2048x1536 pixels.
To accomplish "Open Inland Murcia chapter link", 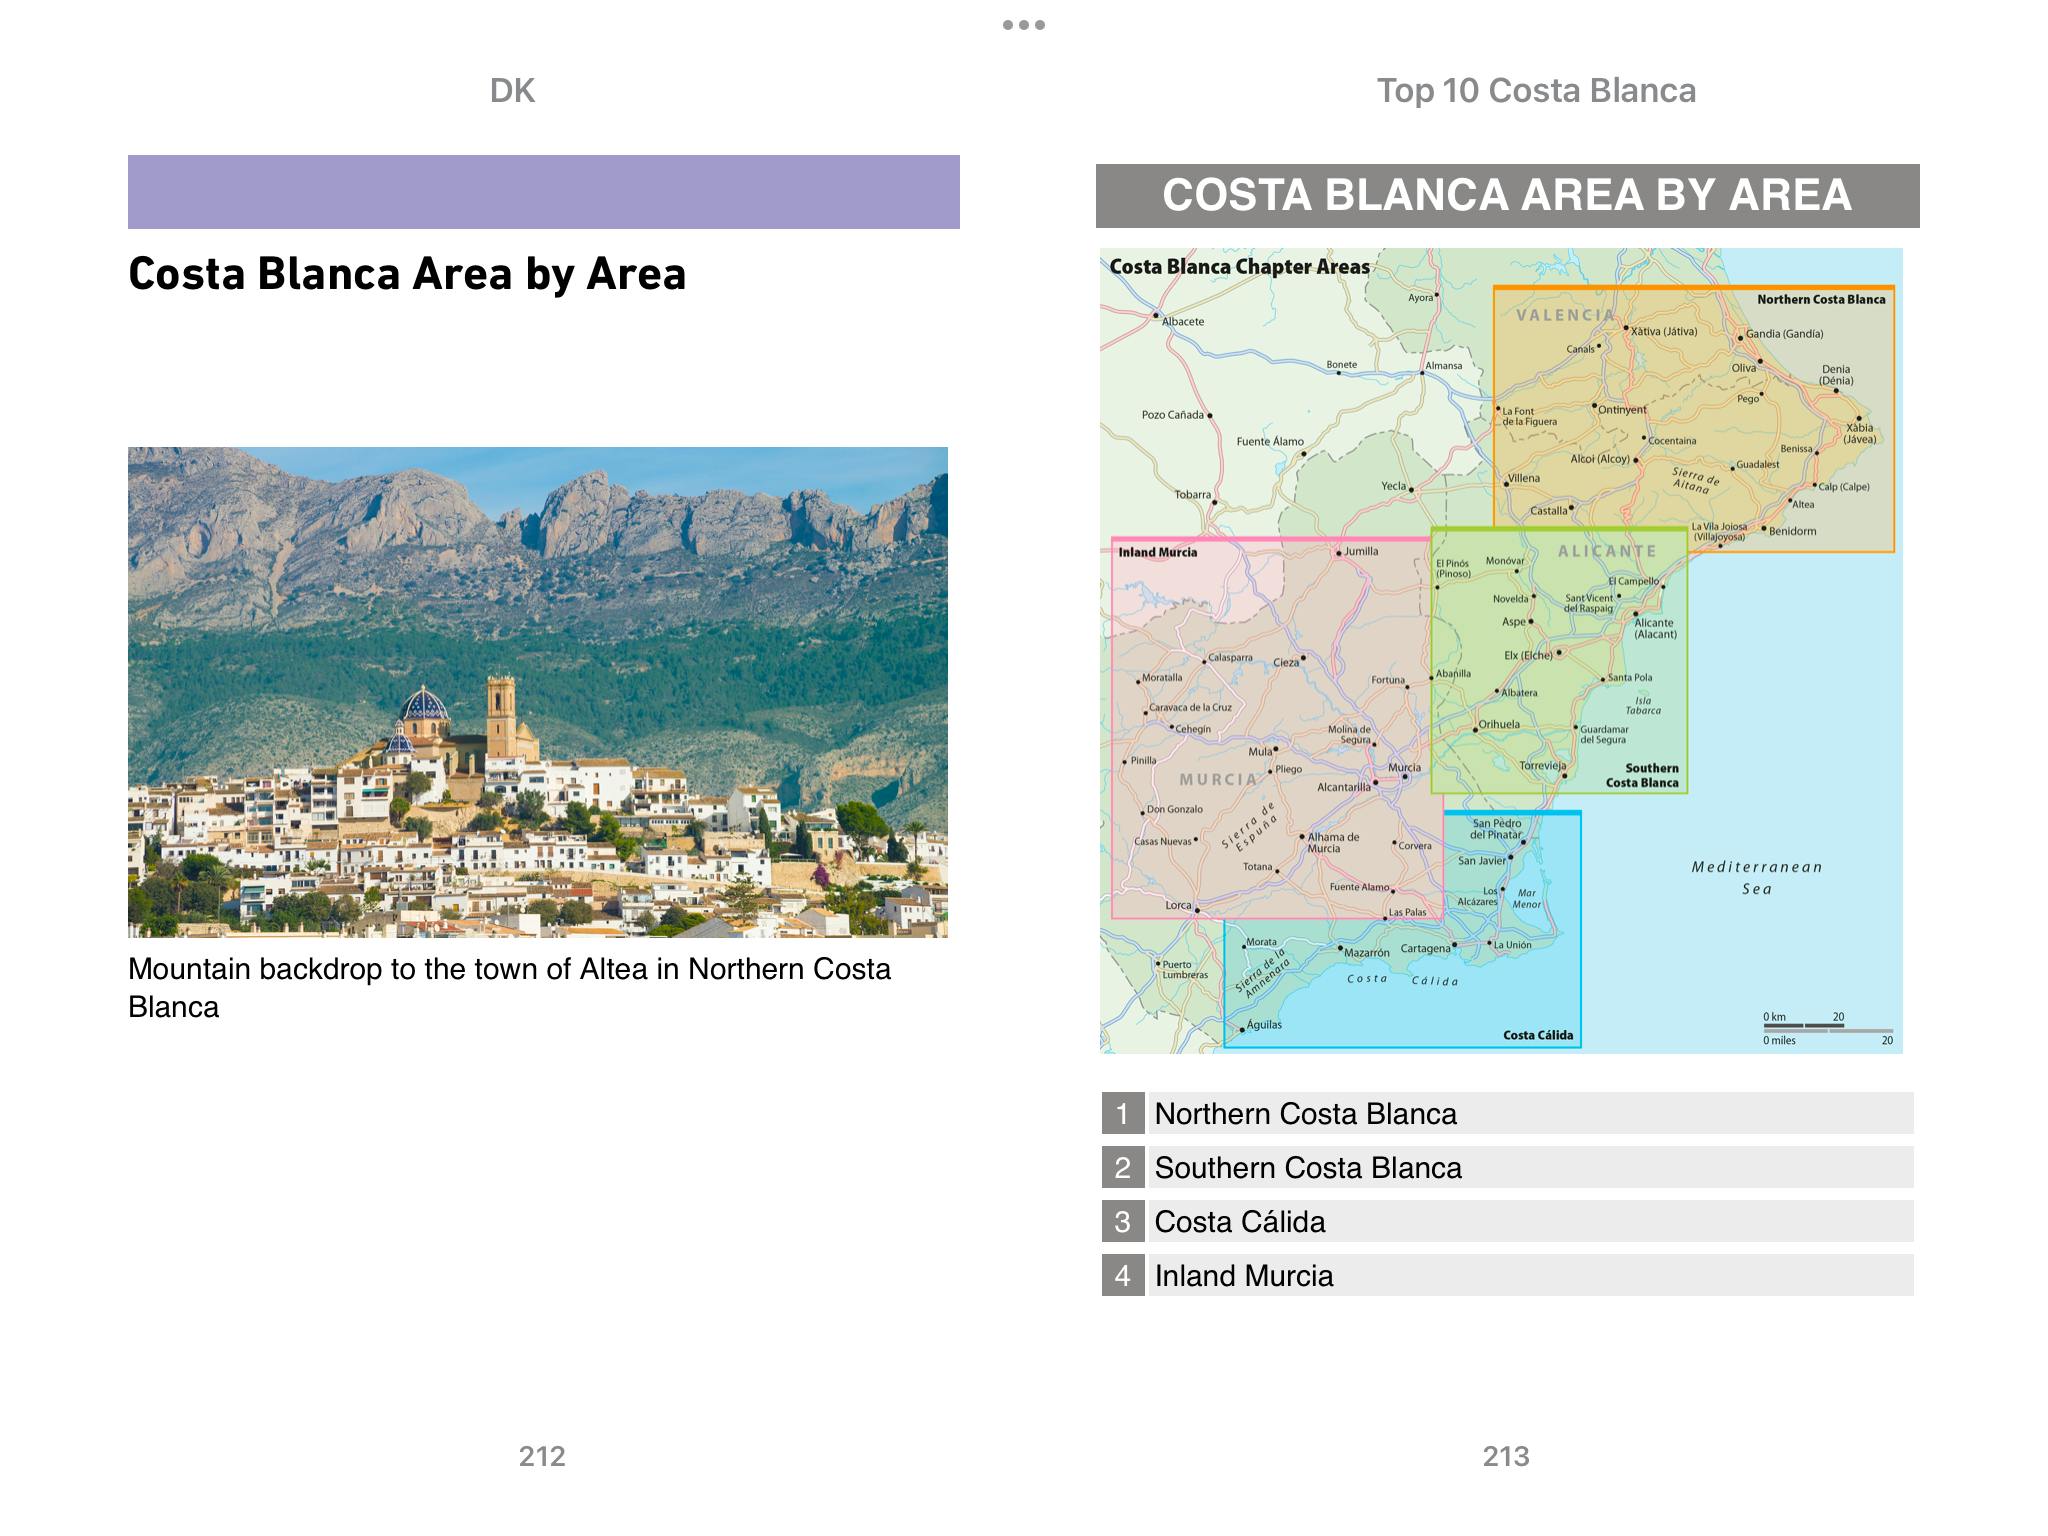I will click(x=1243, y=1275).
